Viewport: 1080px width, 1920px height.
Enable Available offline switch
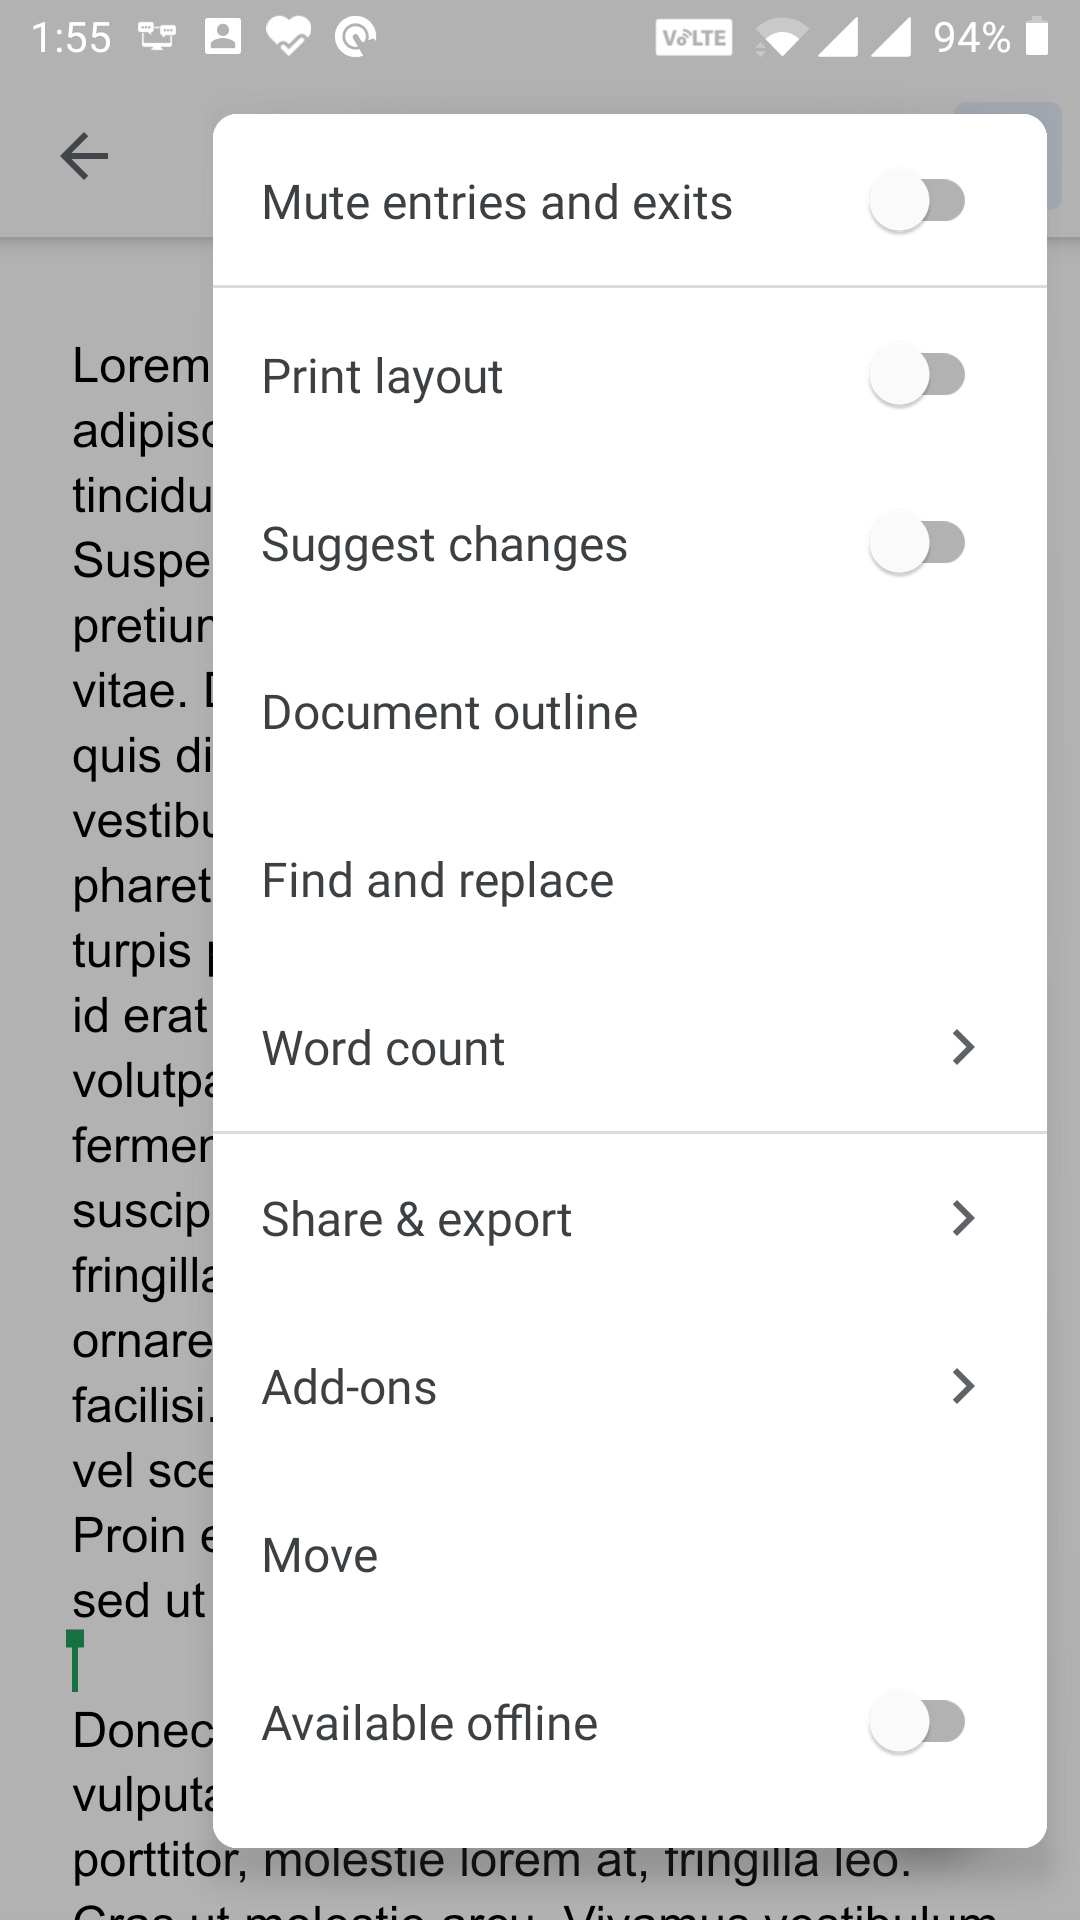point(917,1722)
